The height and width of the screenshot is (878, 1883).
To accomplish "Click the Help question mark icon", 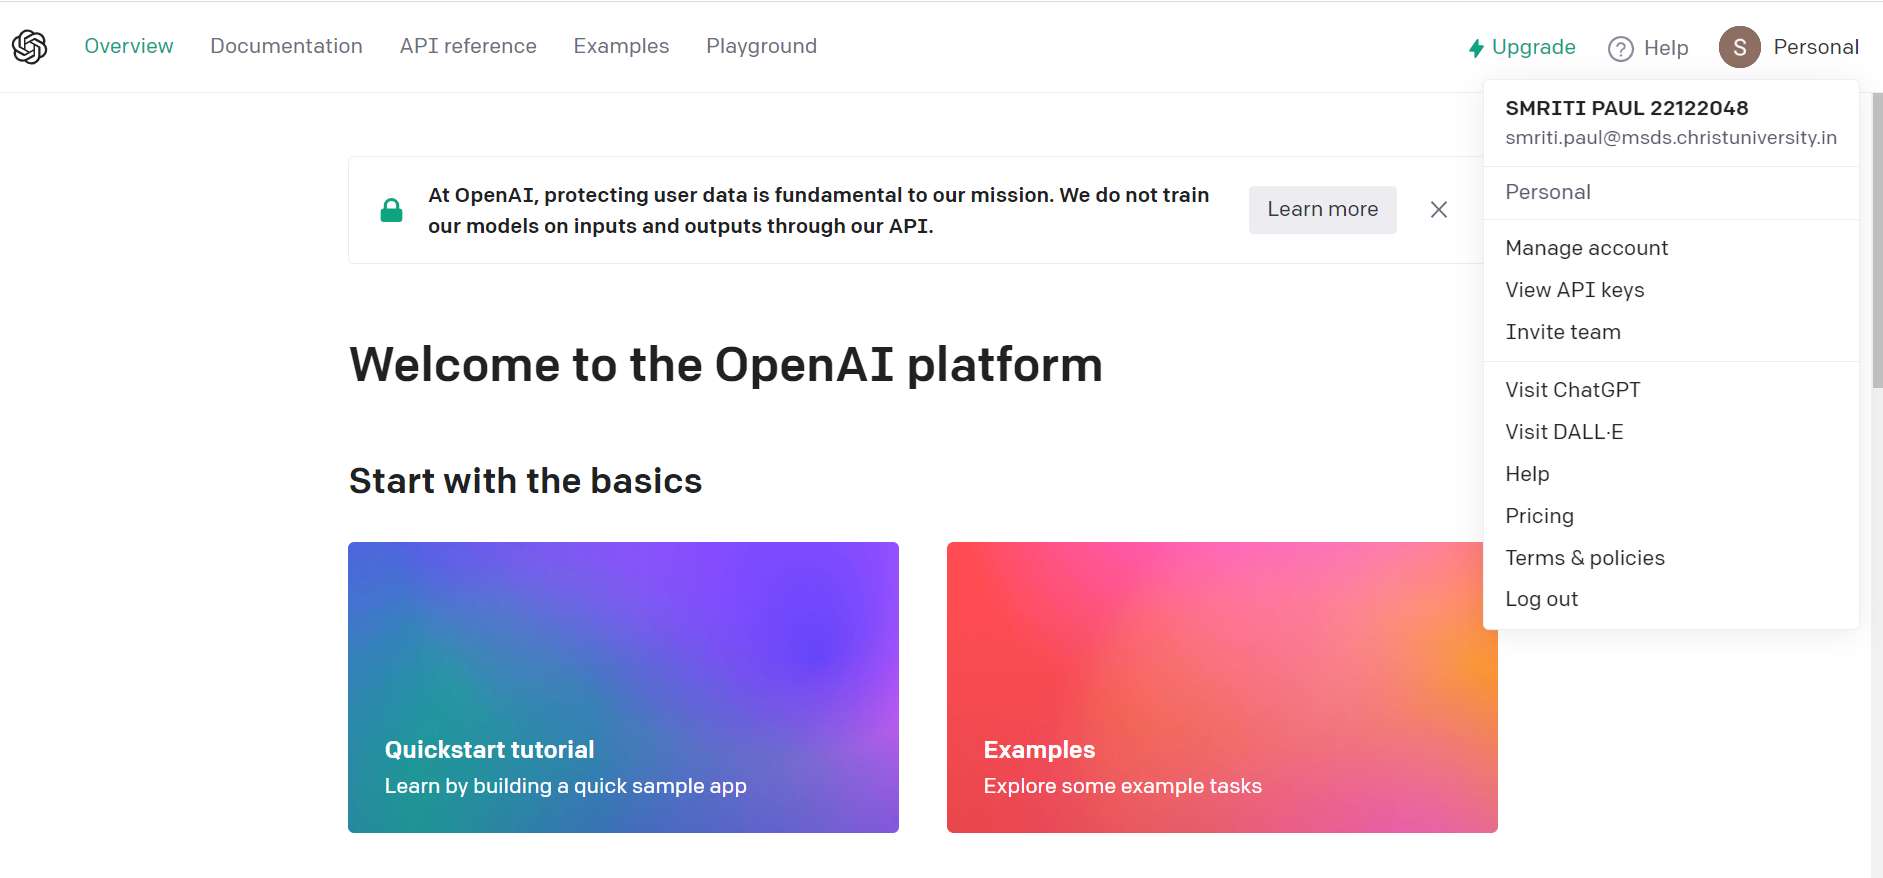I will [x=1621, y=48].
